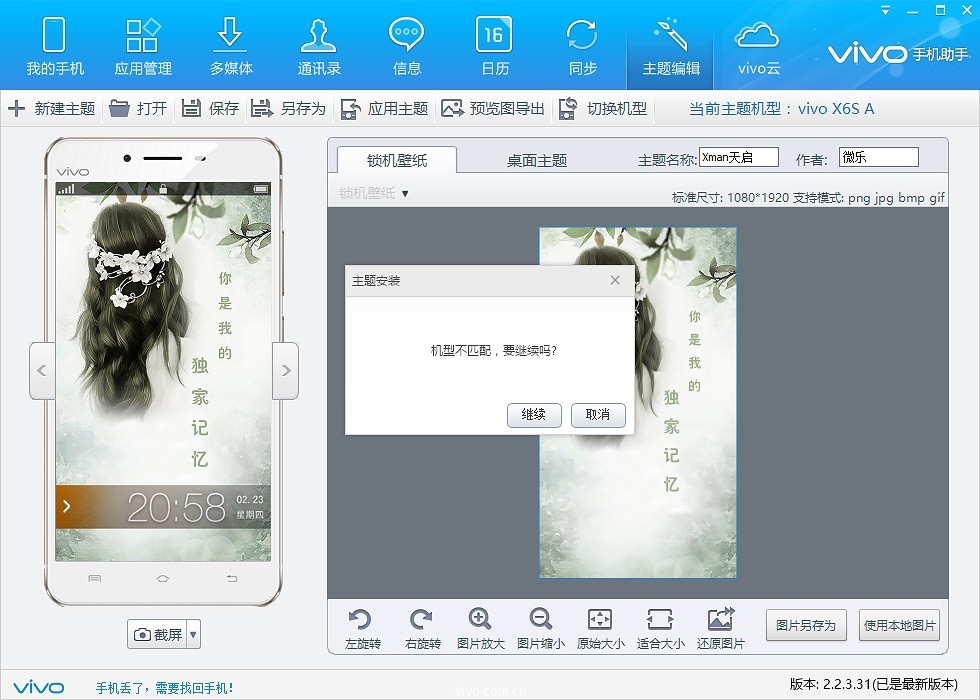This screenshot has height=700, width=980.
Task: Go to previous phone preview page
Action: (42, 371)
